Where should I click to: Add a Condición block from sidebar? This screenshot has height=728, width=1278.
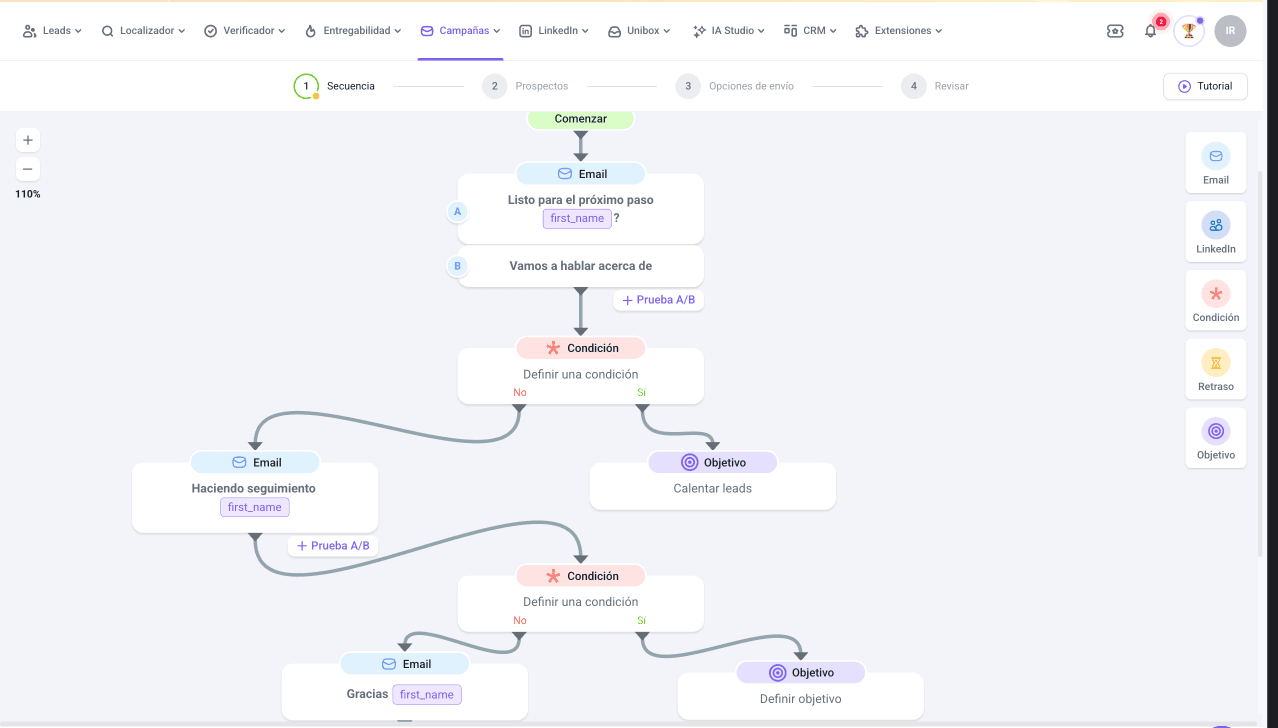click(x=1216, y=300)
